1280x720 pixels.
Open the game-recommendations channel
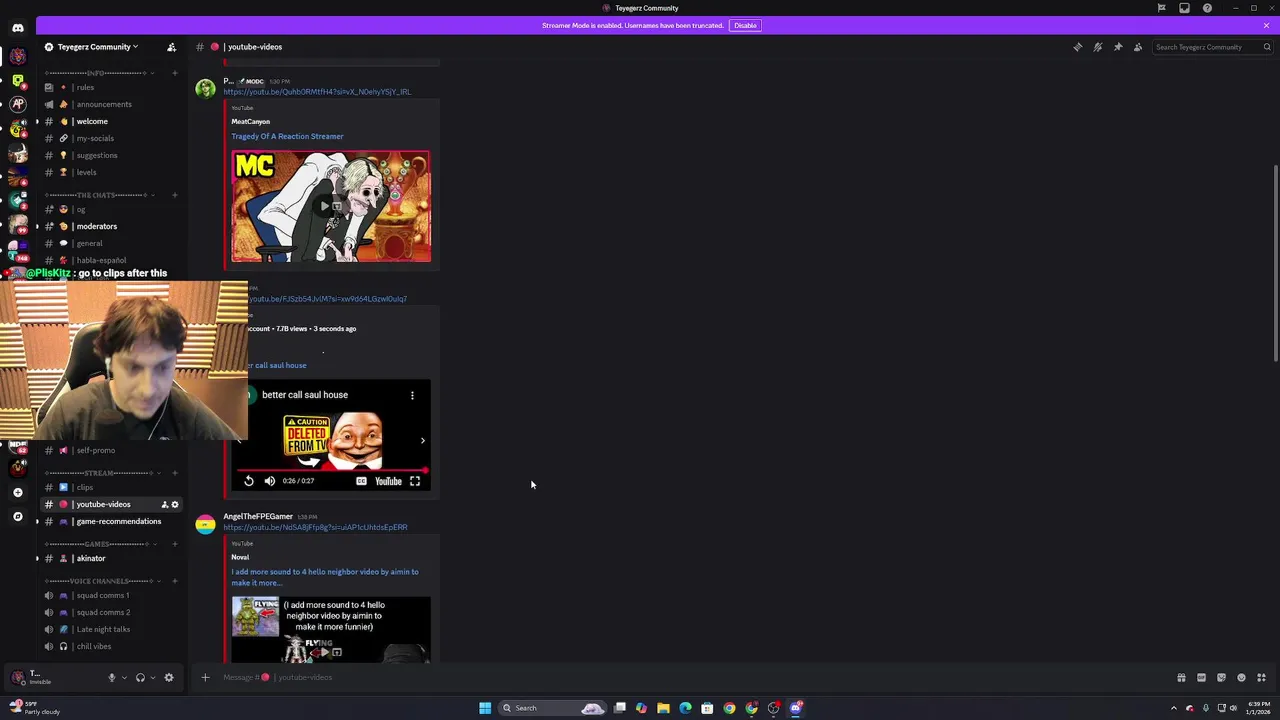(x=110, y=521)
